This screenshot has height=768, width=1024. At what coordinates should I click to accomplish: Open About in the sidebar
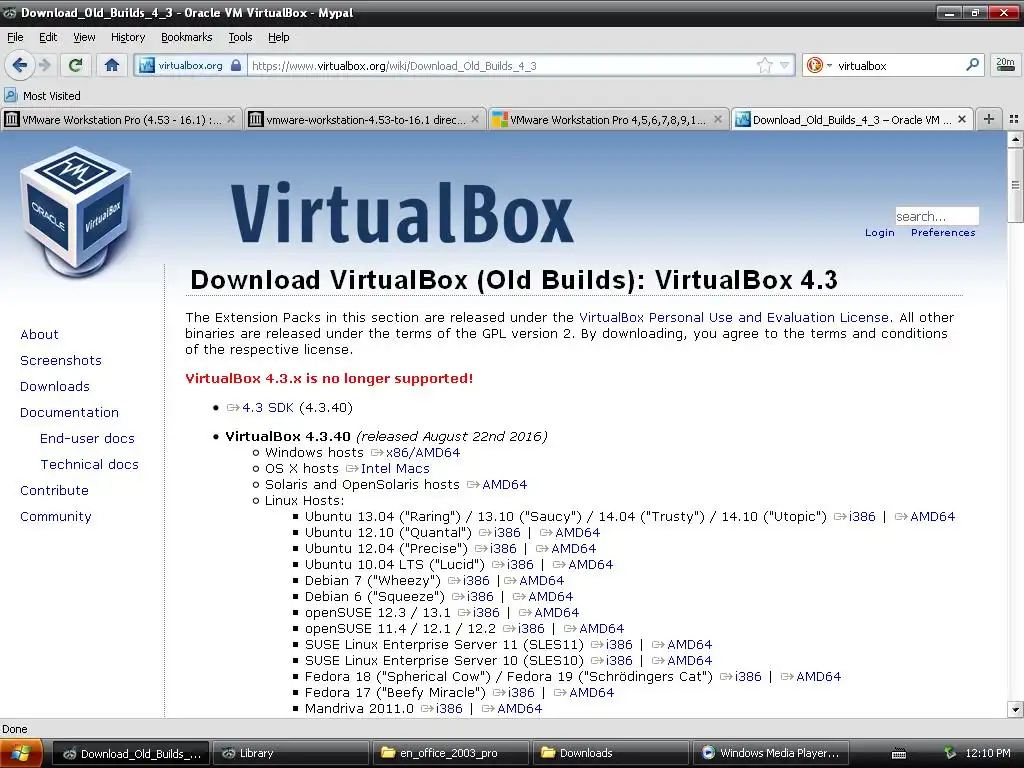tap(39, 334)
